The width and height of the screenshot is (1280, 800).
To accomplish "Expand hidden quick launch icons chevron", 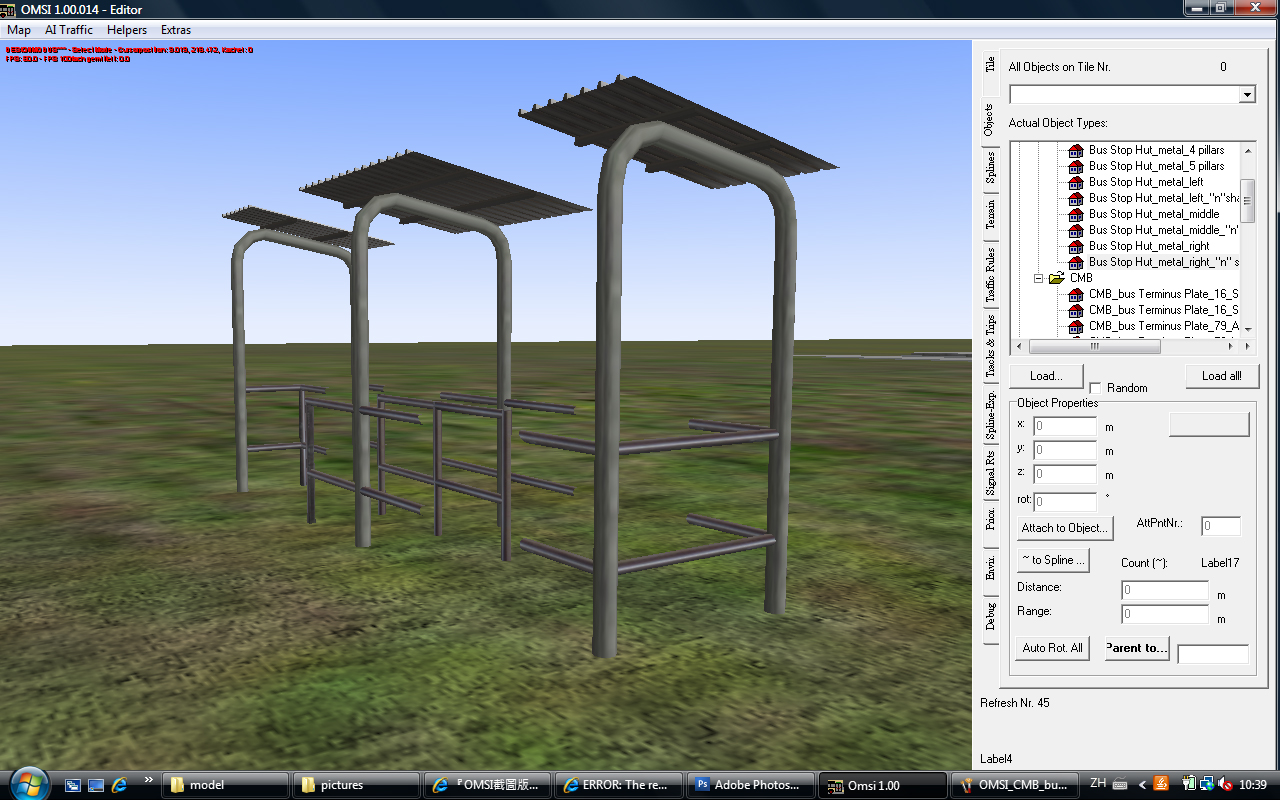I will (x=149, y=779).
